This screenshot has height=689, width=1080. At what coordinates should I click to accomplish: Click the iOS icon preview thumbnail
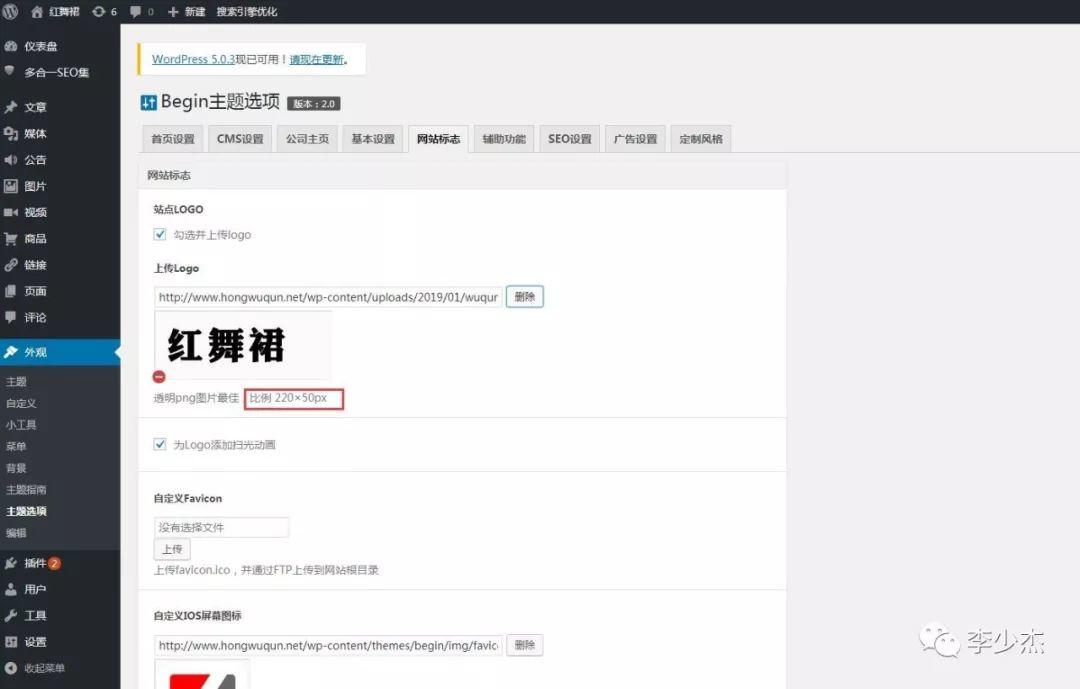202,675
